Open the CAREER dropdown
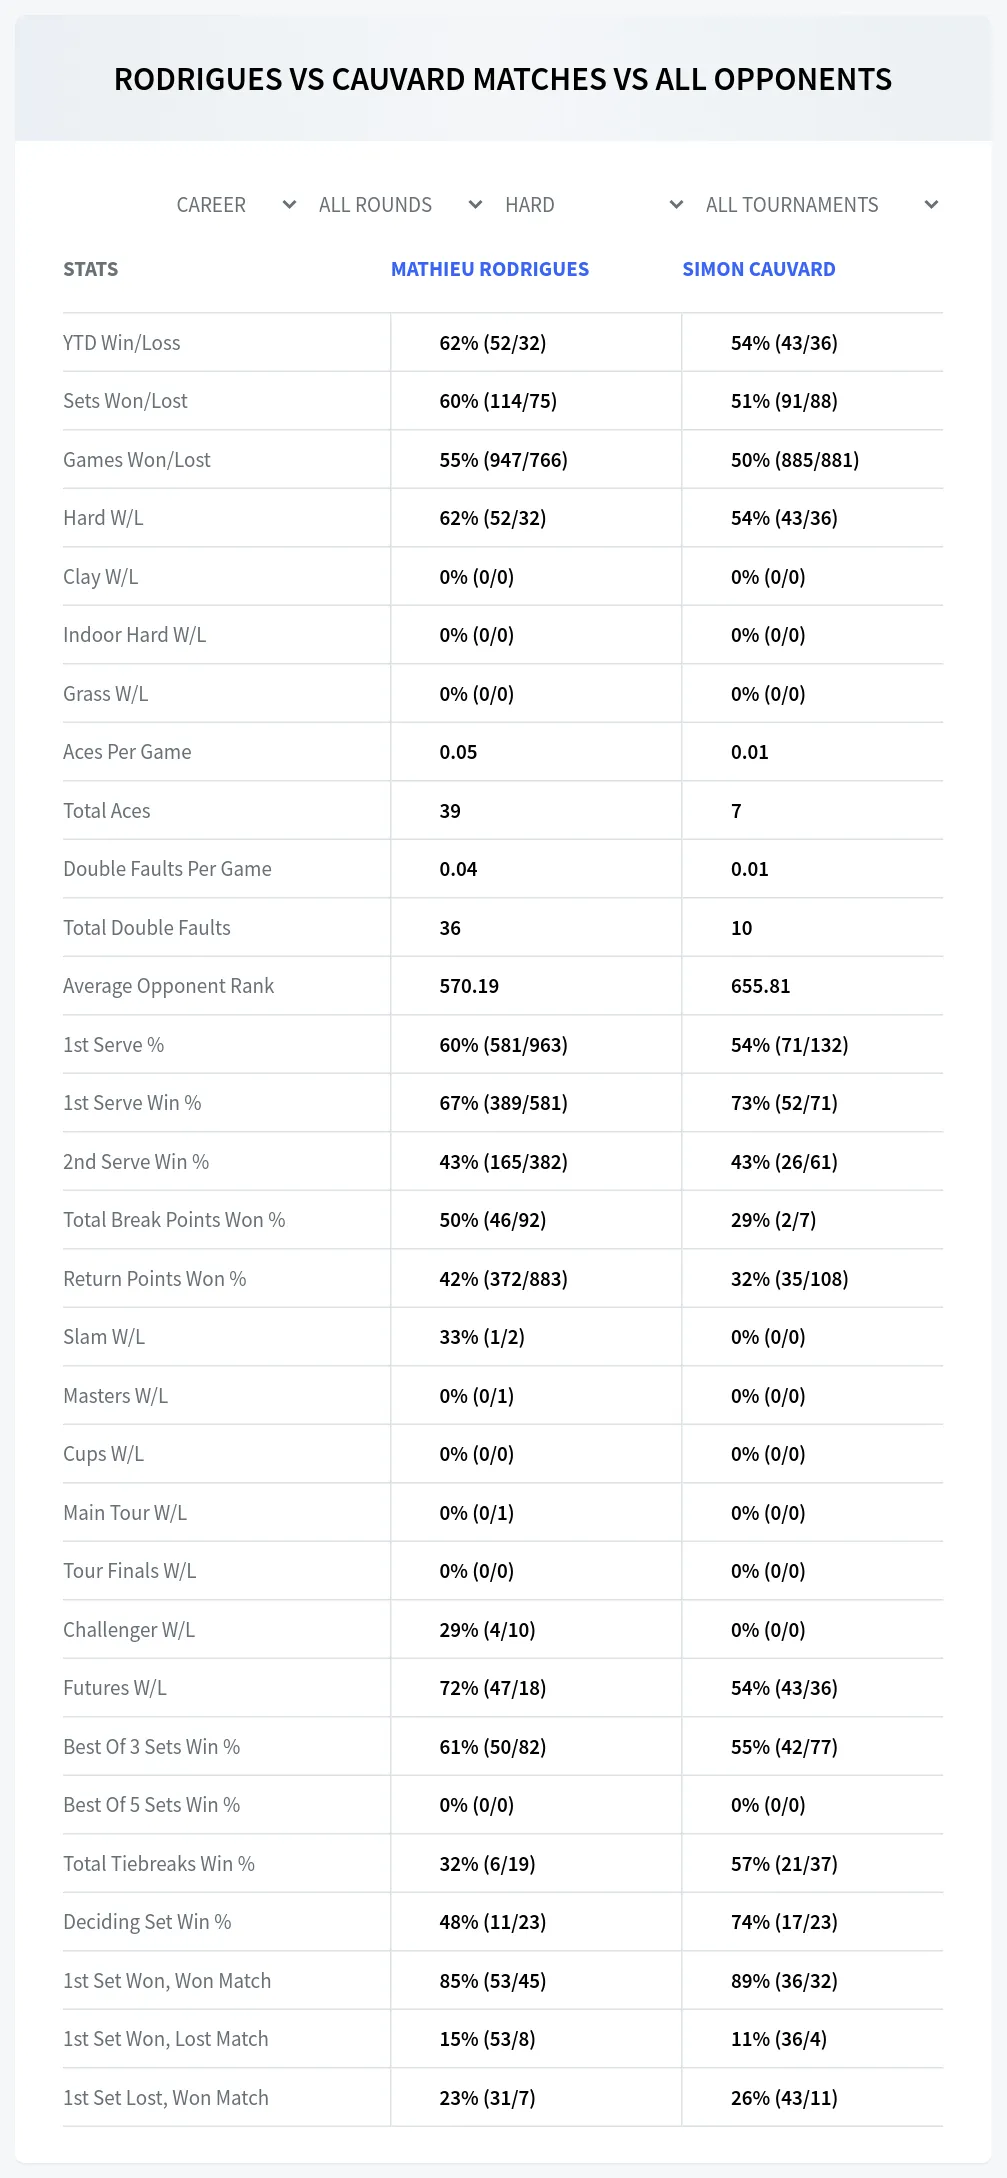This screenshot has width=1007, height=2178. pos(235,205)
